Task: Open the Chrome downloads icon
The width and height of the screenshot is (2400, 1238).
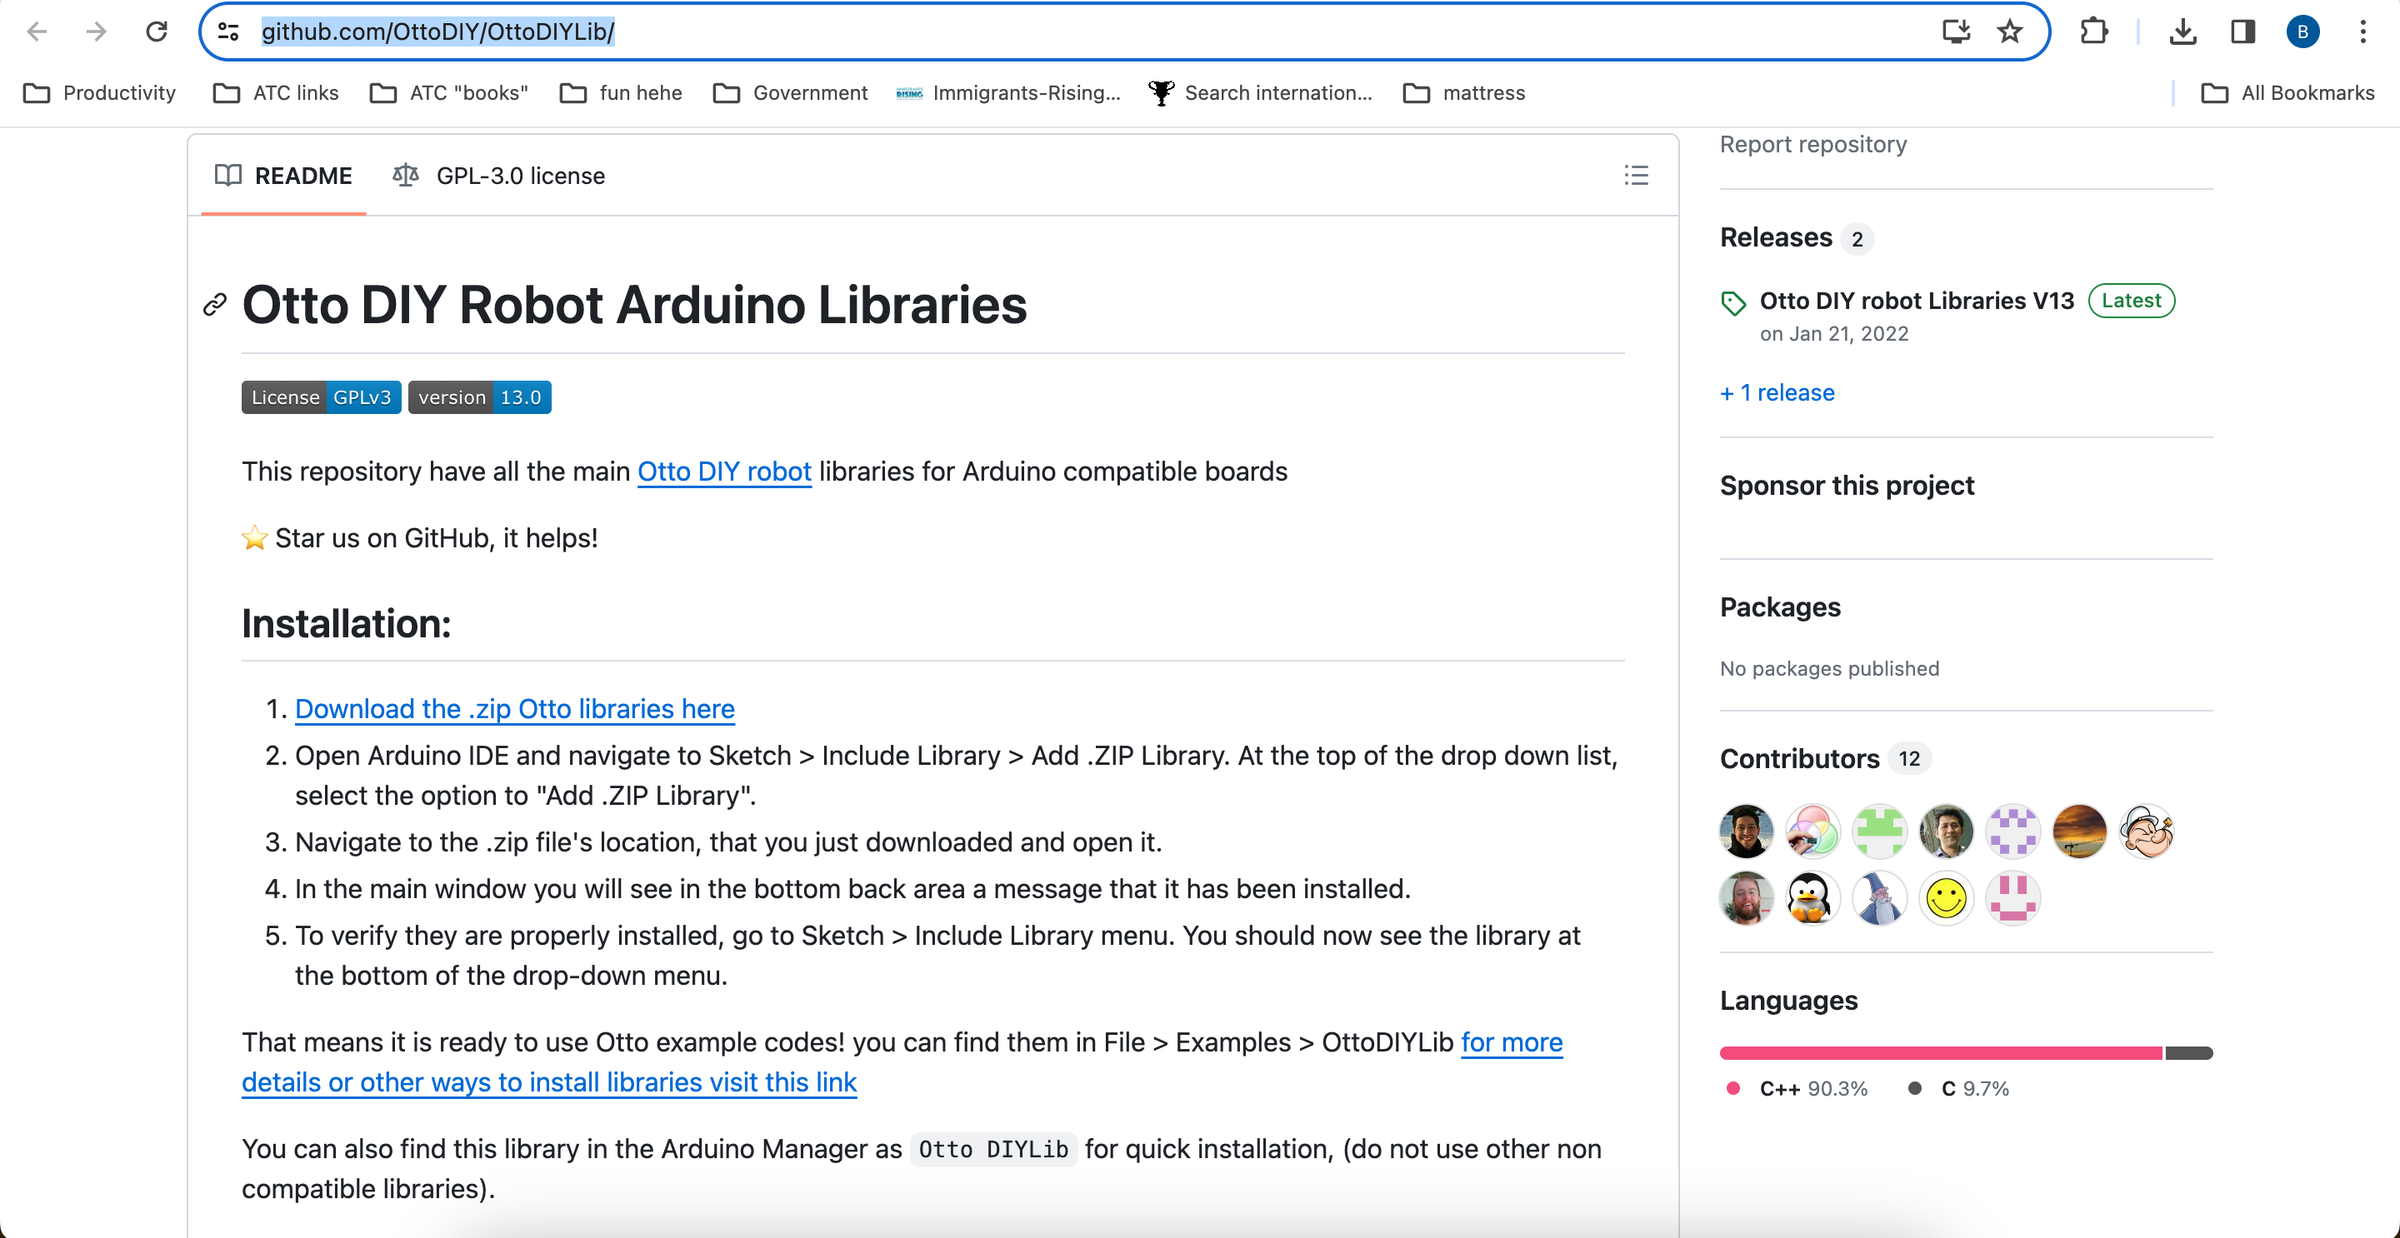Action: tap(2183, 32)
